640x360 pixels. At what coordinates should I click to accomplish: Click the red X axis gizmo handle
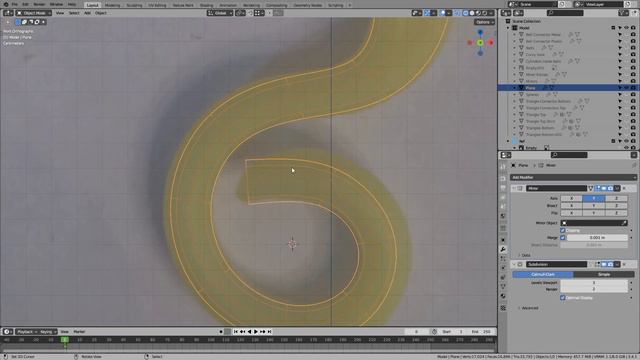(x=491, y=42)
